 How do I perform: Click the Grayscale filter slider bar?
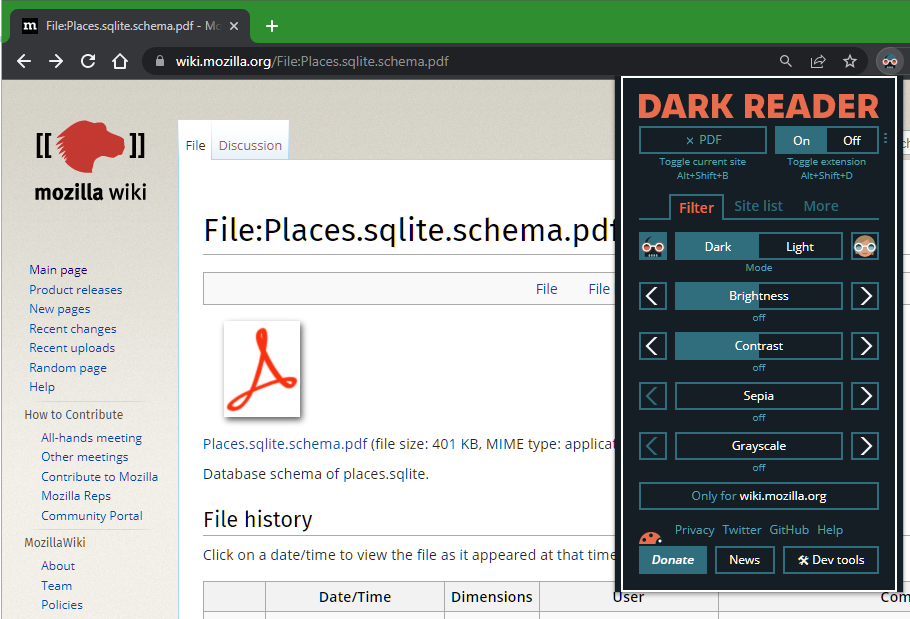click(x=758, y=446)
